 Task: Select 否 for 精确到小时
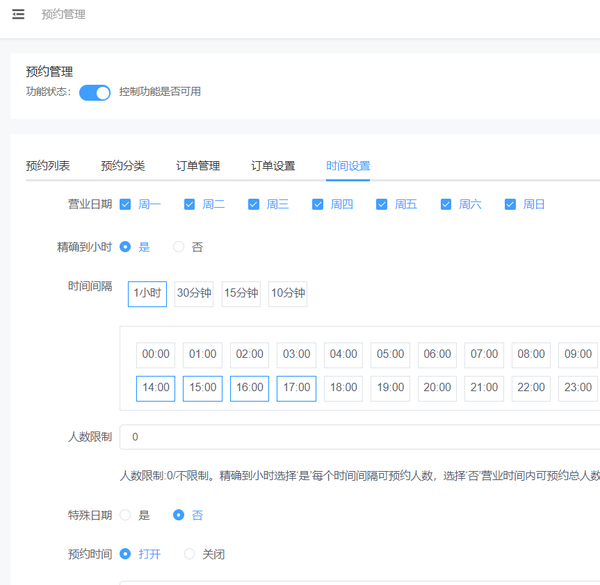pos(179,247)
